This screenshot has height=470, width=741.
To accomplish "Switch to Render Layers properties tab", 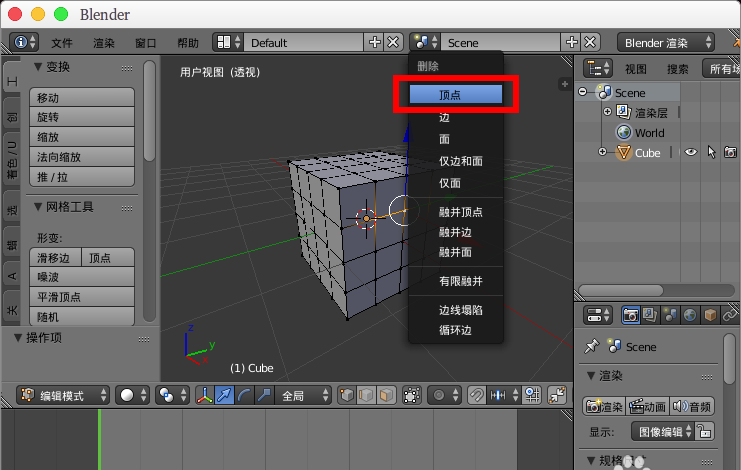I will click(650, 315).
